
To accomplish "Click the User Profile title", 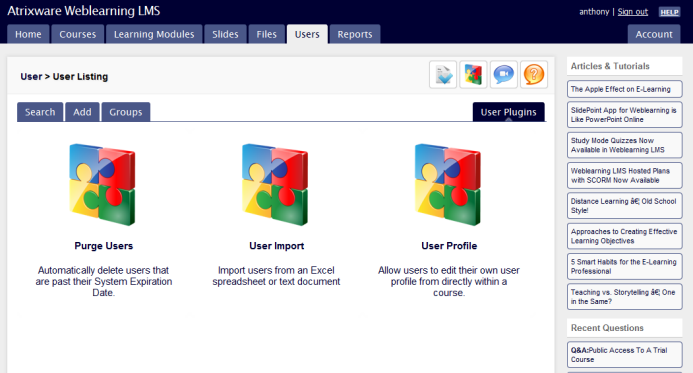I will [449, 246].
